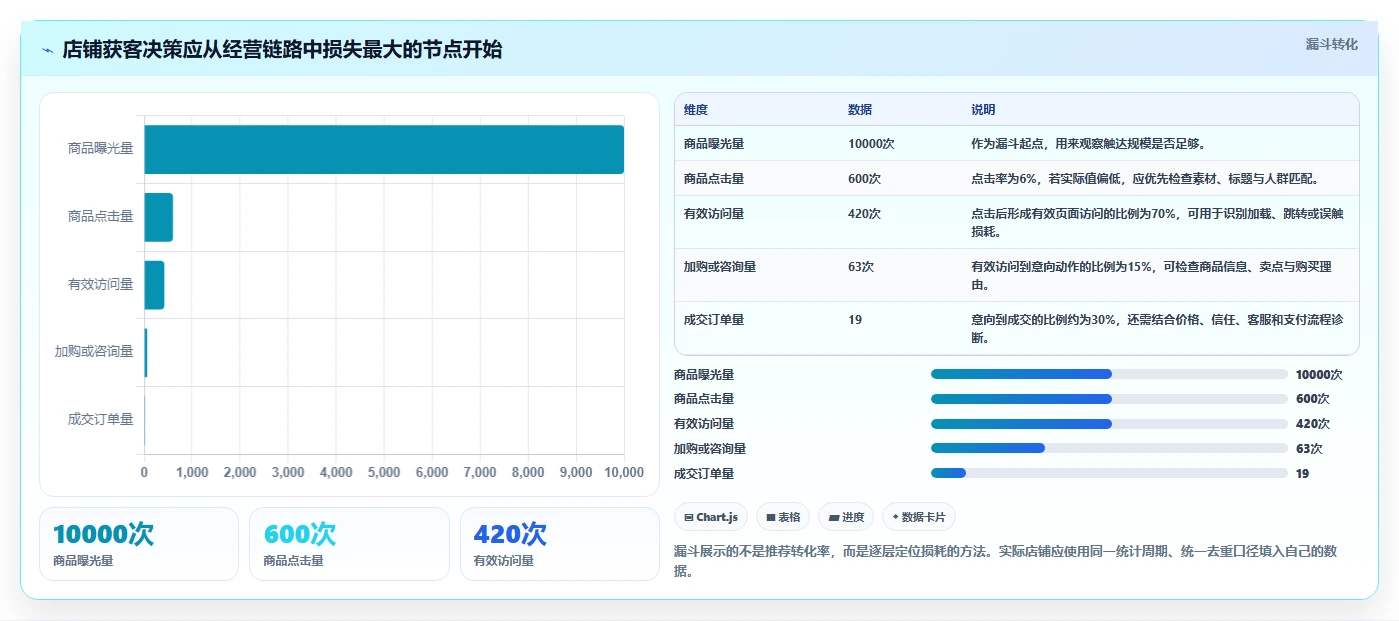Click the 5,000 tick on the x-axis
Viewport: 1399px width, 621px height.
(384, 473)
